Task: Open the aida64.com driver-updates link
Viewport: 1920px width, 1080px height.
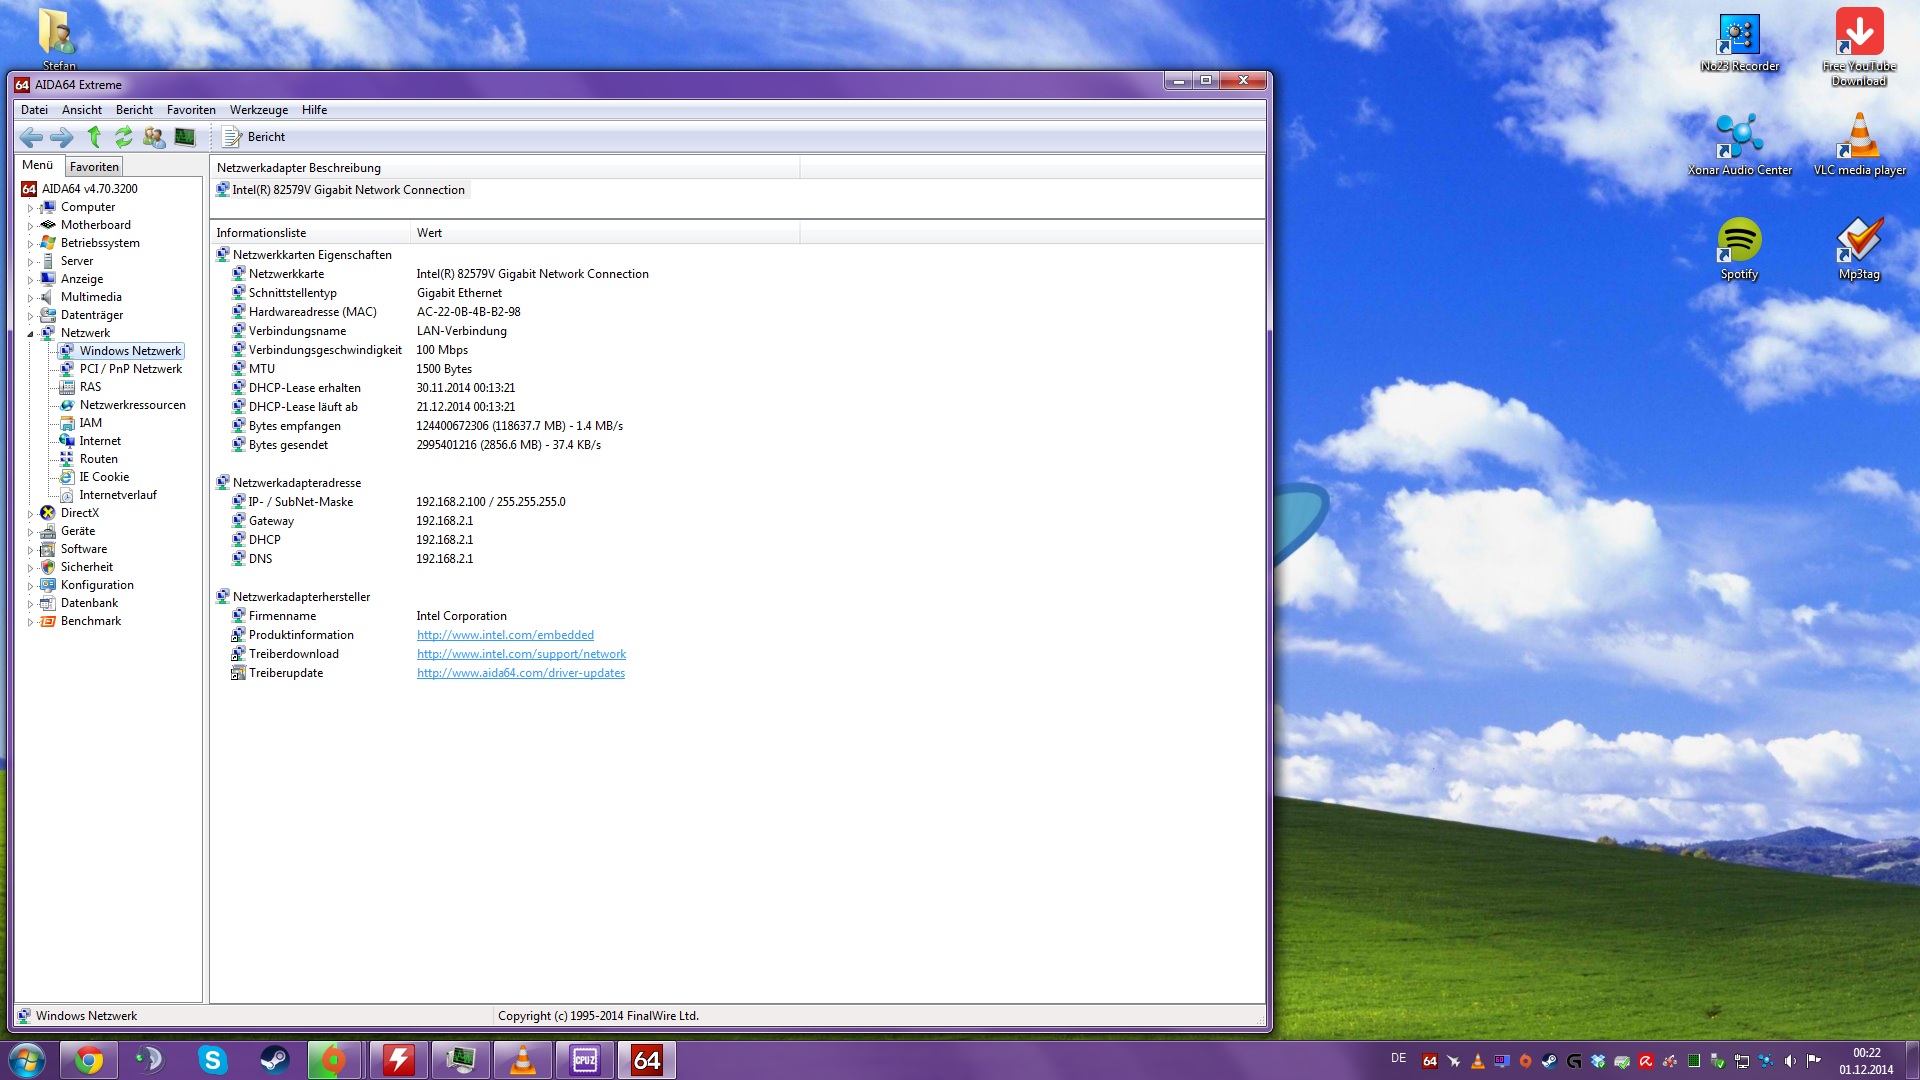Action: 520,673
